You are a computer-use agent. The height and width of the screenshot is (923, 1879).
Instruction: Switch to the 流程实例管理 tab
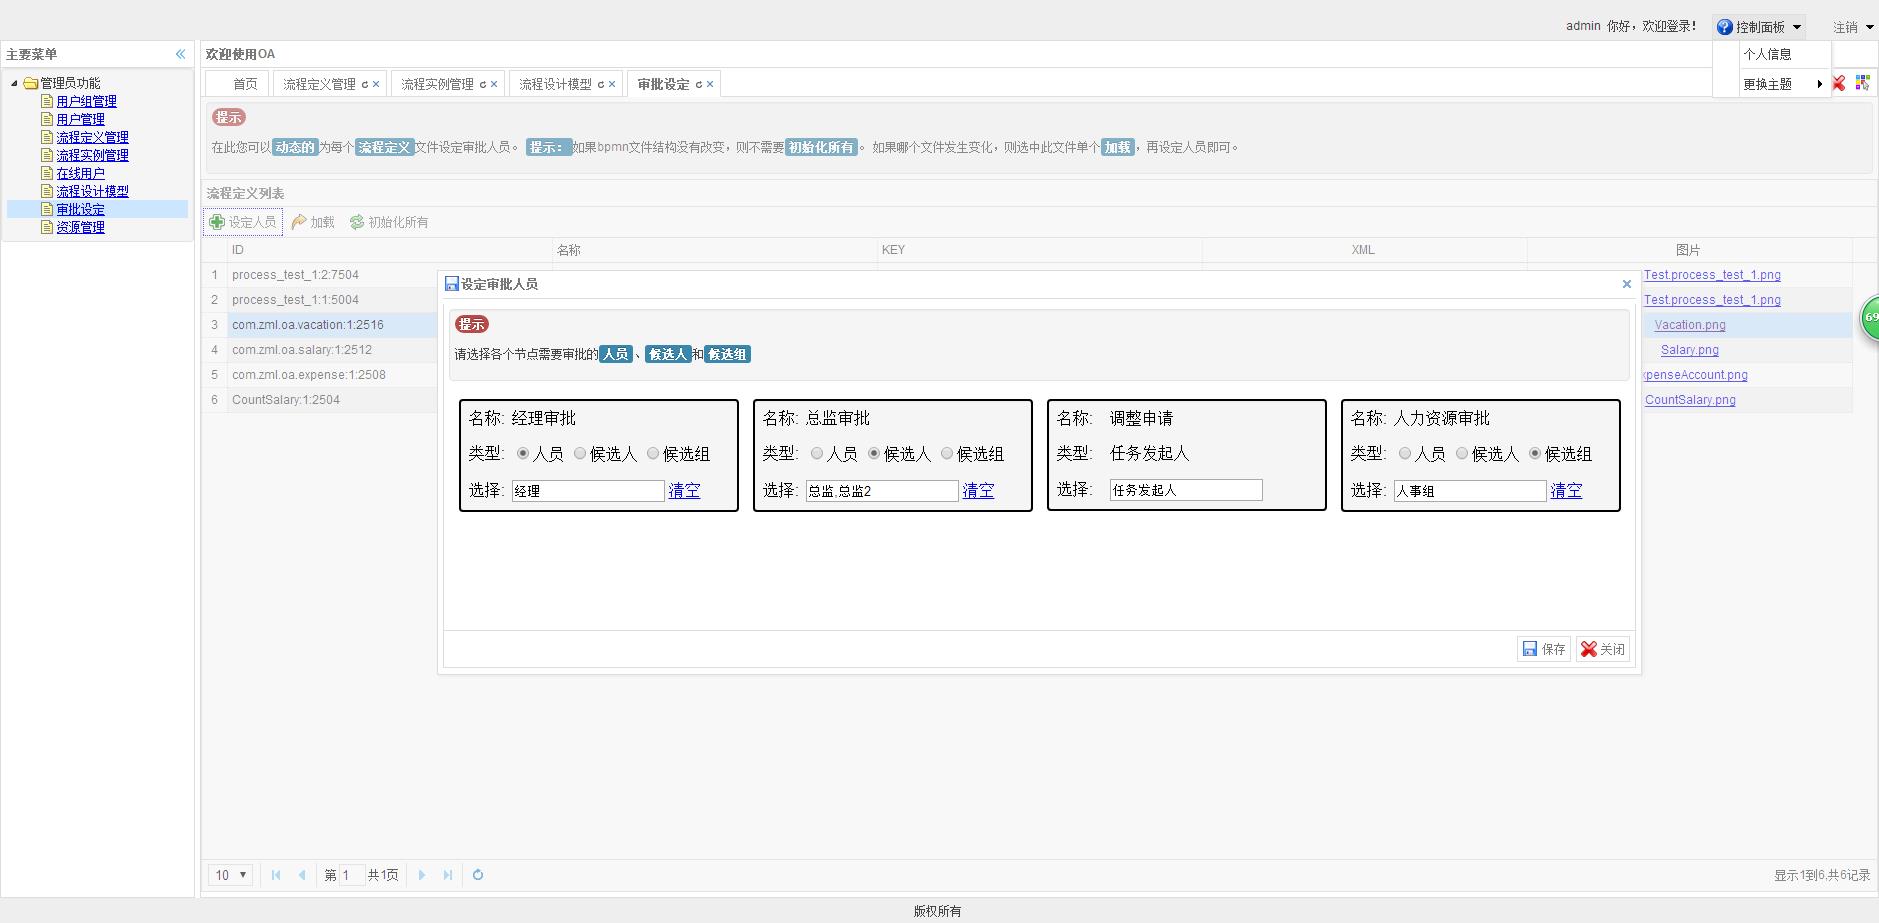(437, 84)
